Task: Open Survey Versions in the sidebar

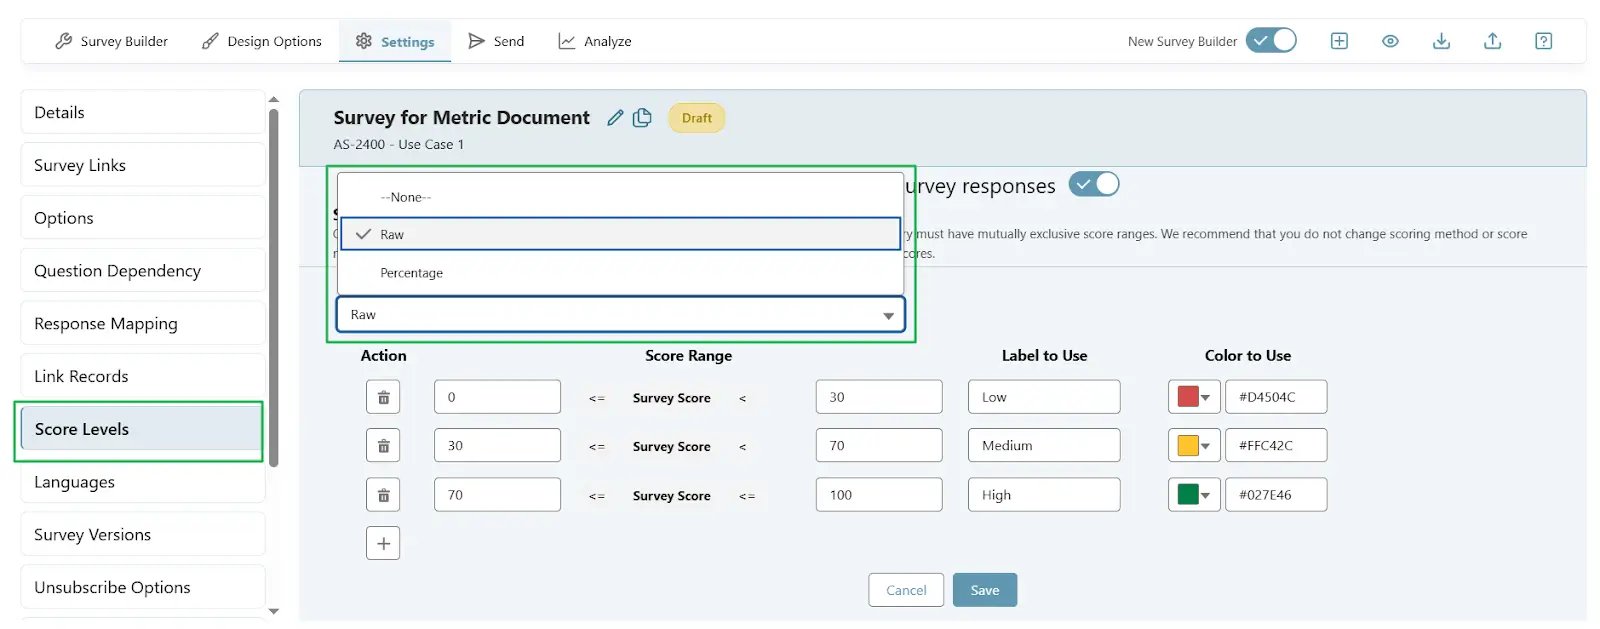Action: (142, 535)
